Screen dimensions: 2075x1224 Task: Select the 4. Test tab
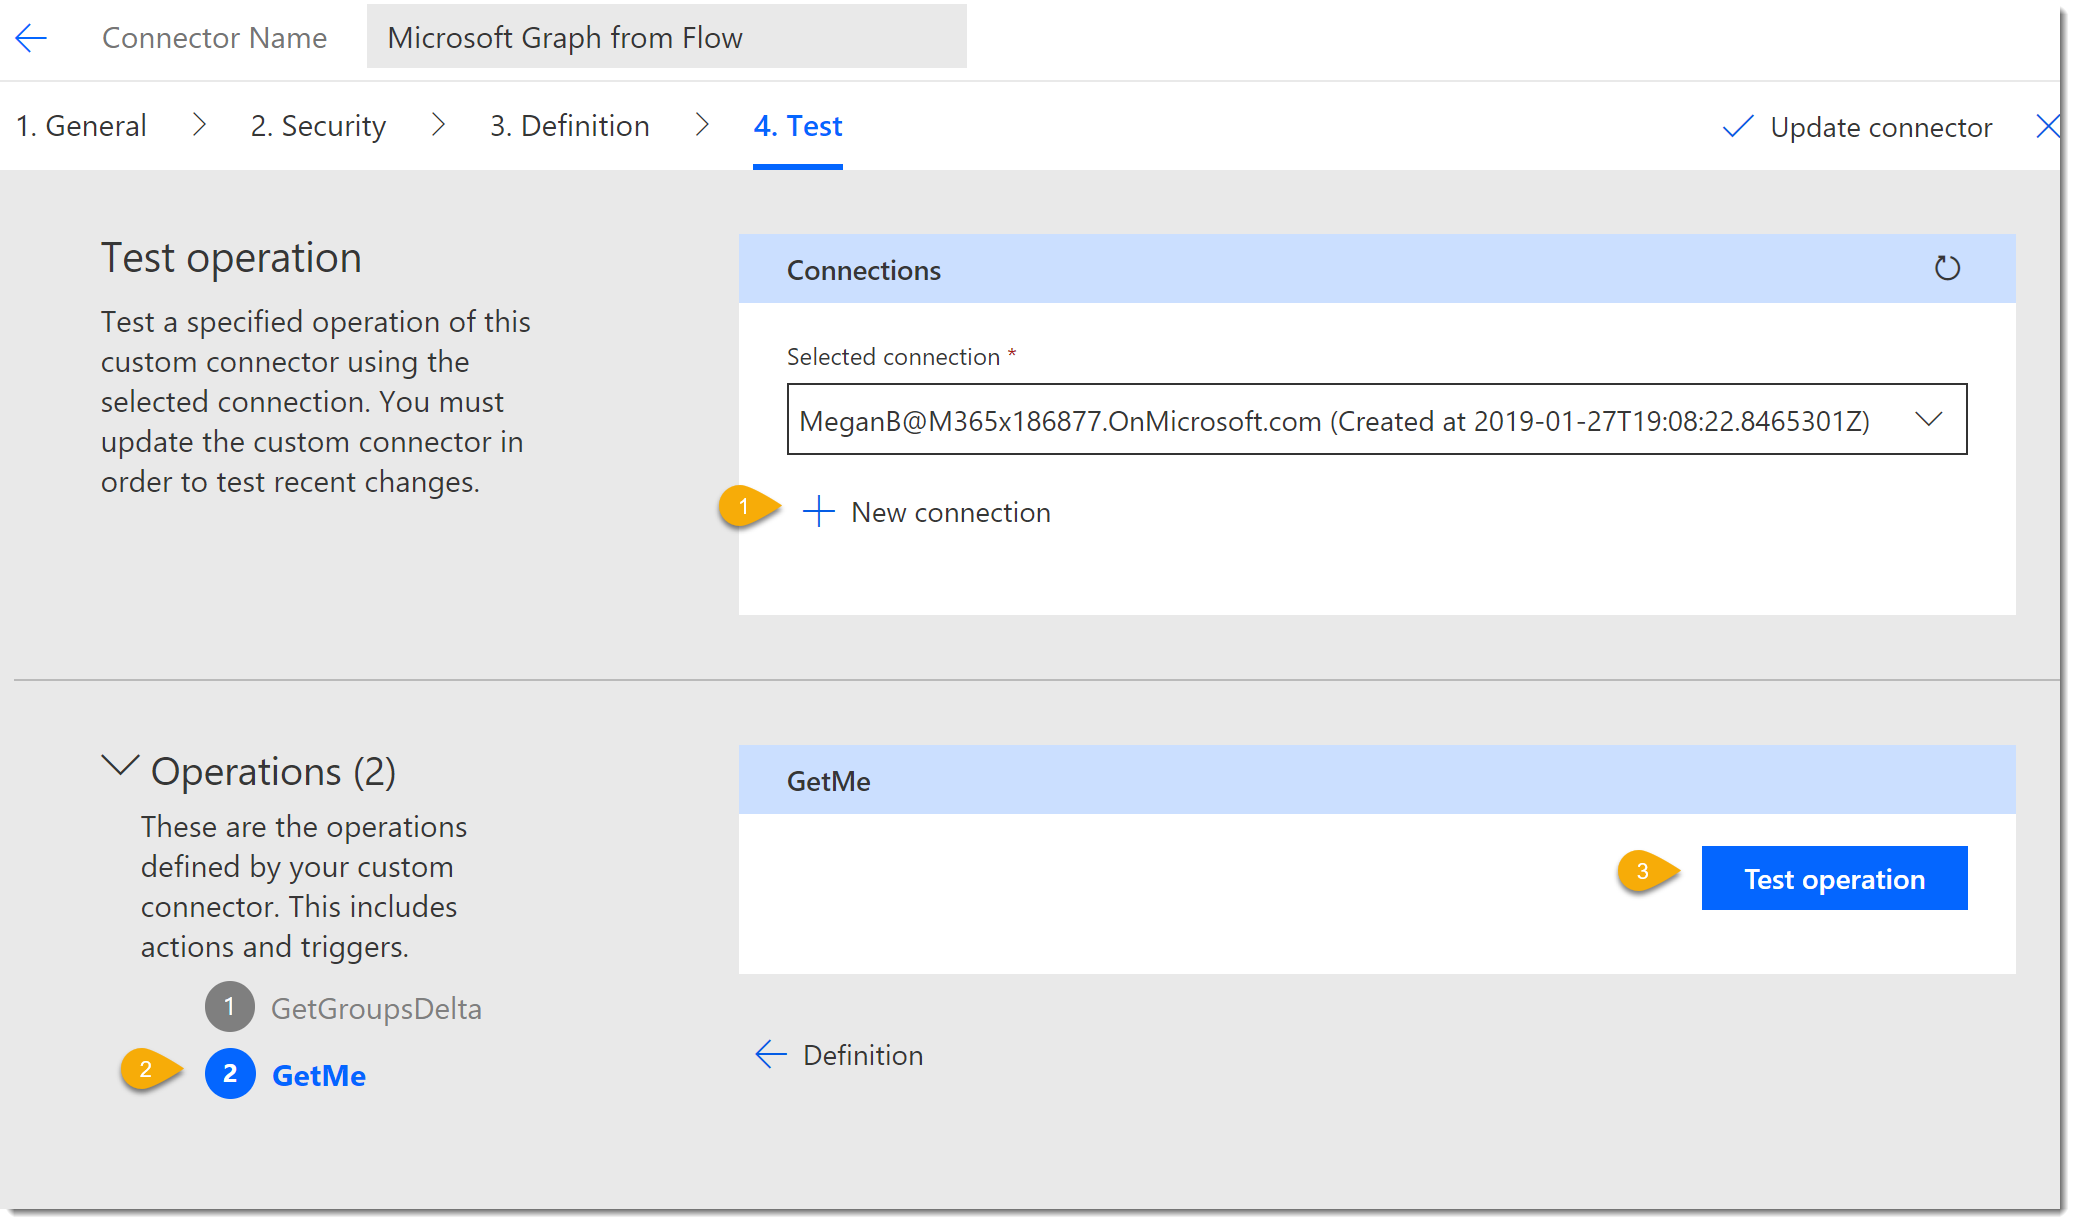(x=798, y=126)
